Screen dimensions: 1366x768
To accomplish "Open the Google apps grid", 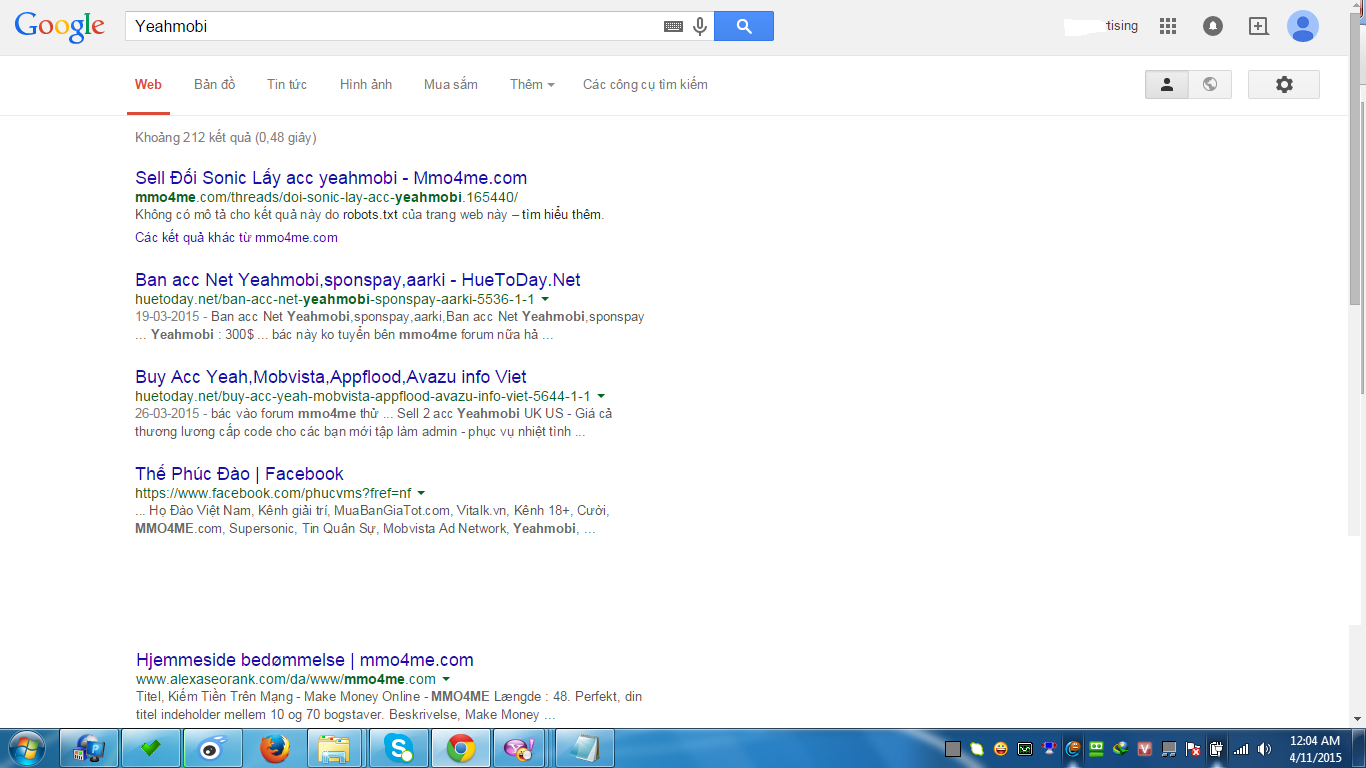I will [1168, 27].
